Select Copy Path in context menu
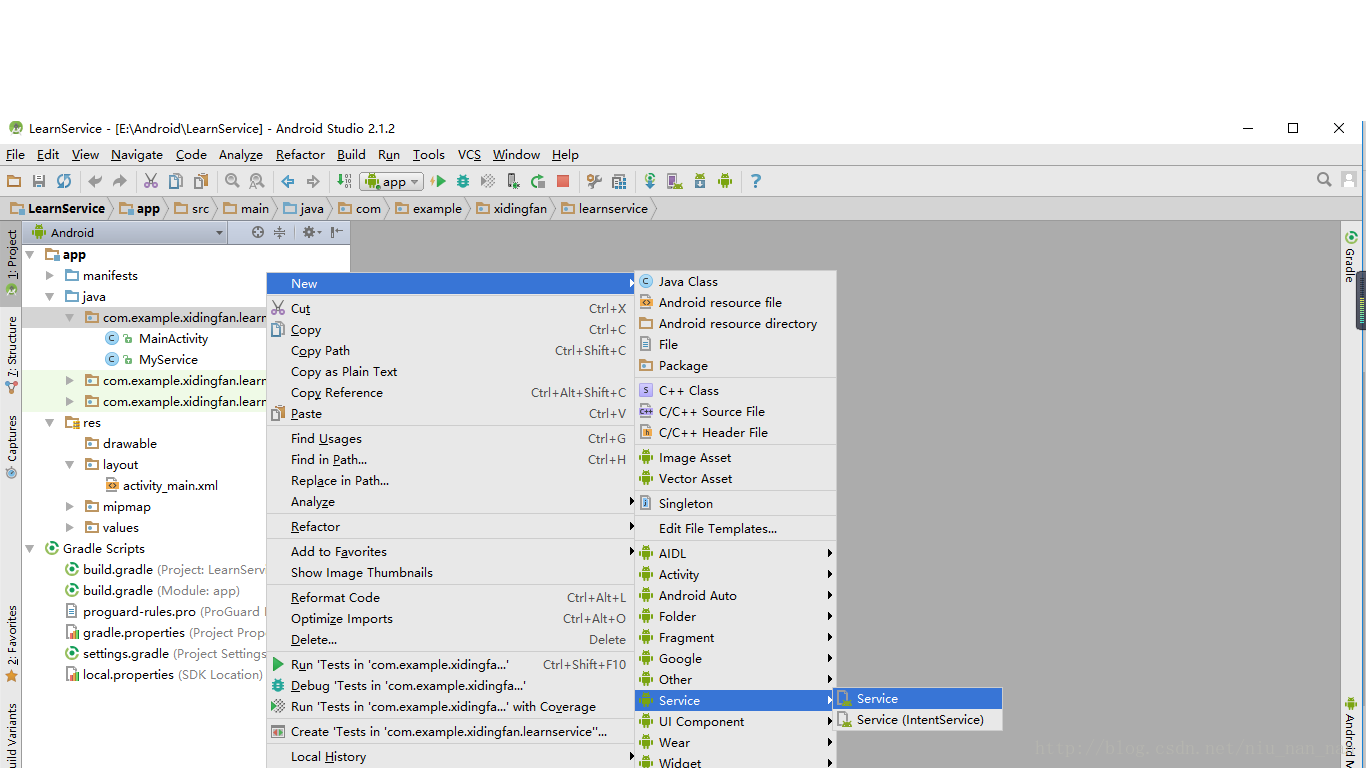This screenshot has width=1366, height=768. click(x=451, y=351)
